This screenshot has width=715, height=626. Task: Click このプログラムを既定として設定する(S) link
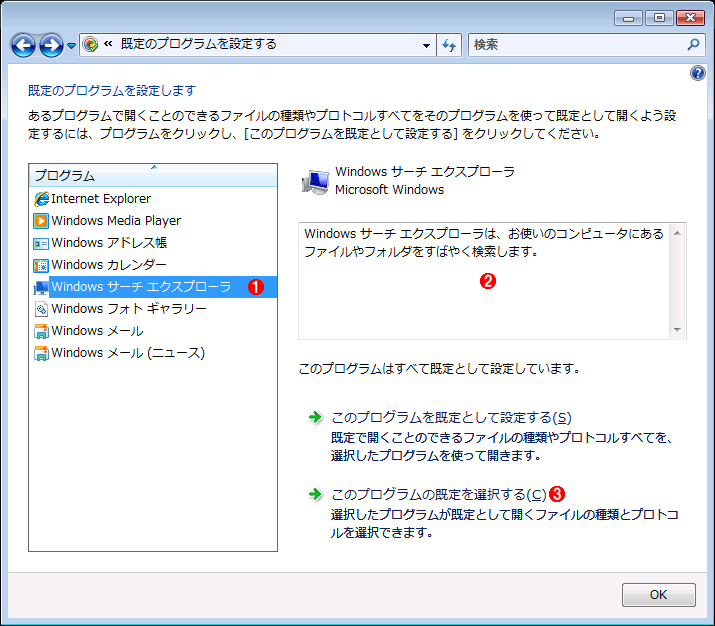click(x=451, y=418)
